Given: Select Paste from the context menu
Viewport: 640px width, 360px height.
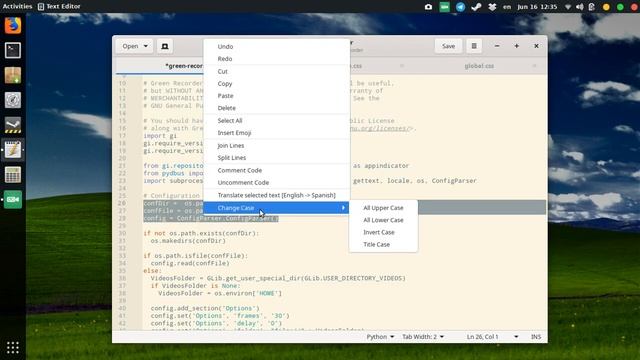Looking at the screenshot, I should point(276,96).
